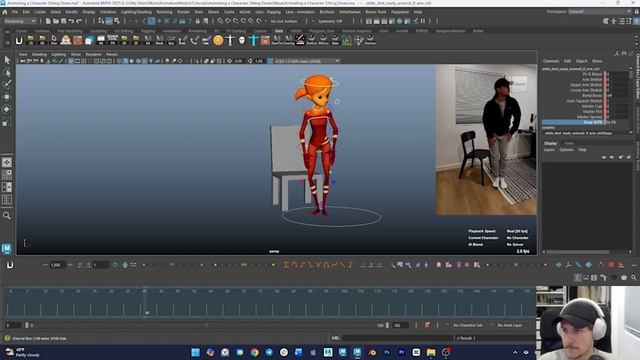Click the viewport gamma value field
Screen dimensions: 640x360
[x=259, y=61]
